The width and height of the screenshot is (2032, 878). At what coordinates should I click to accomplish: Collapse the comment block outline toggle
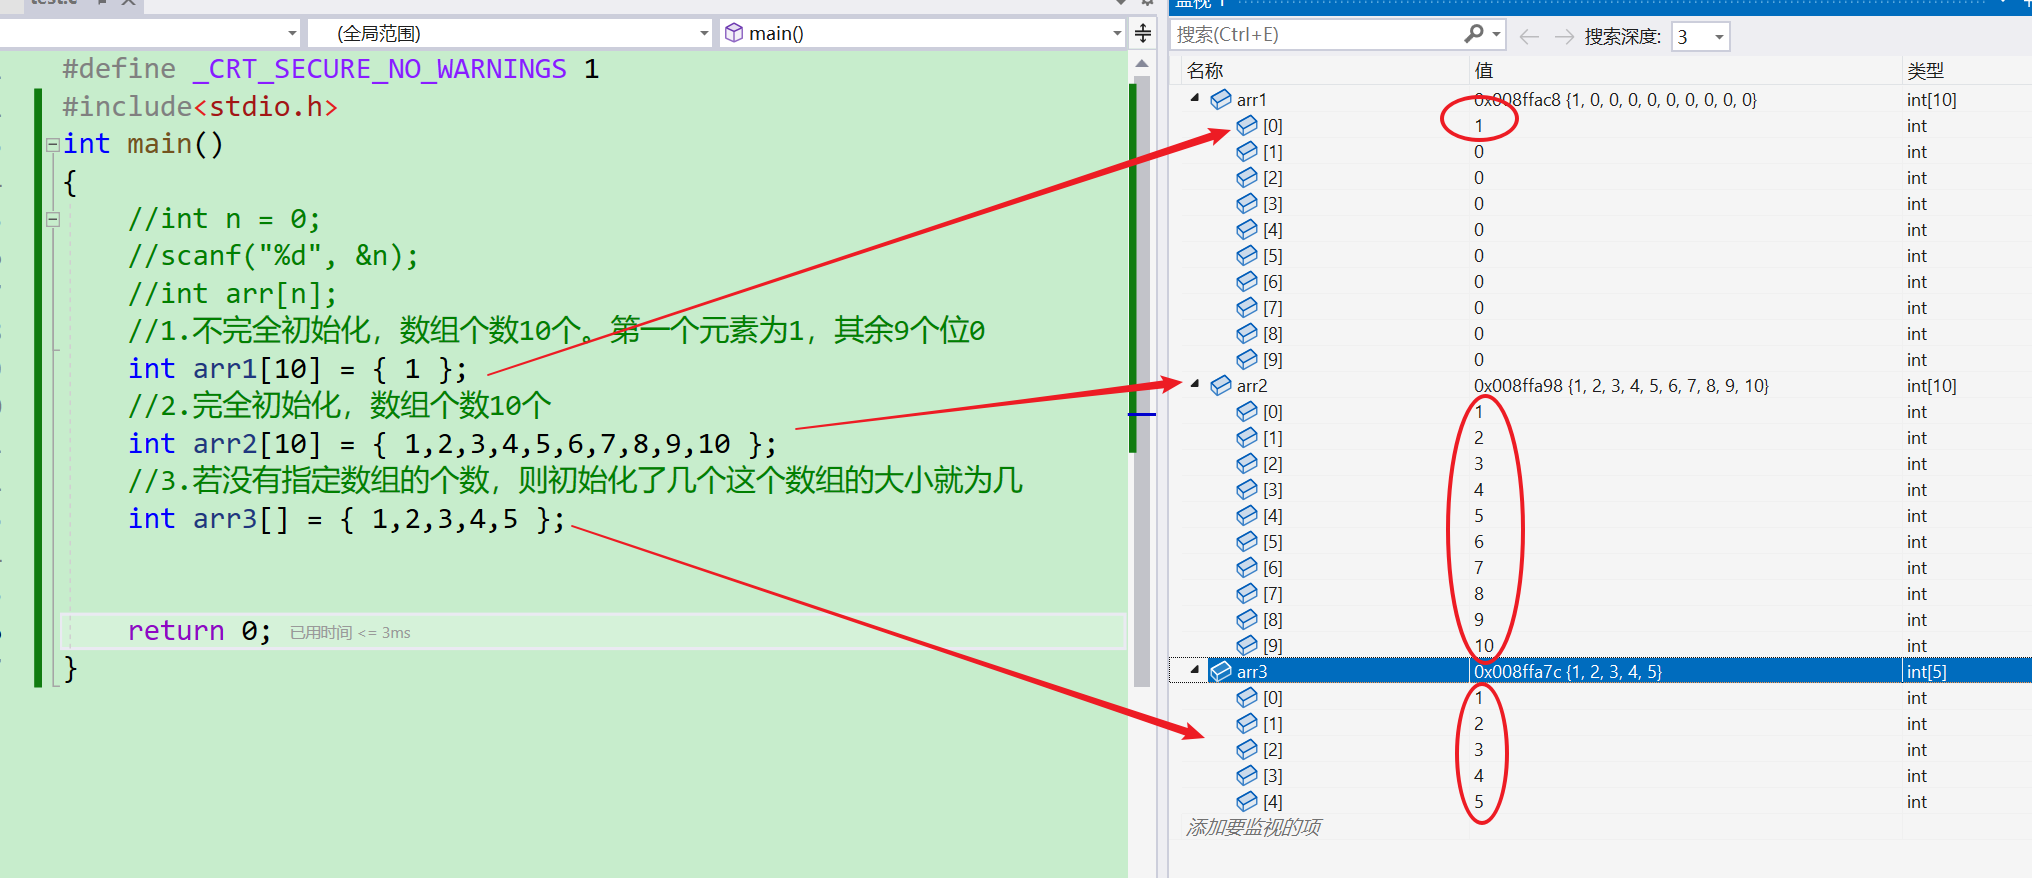click(53, 219)
